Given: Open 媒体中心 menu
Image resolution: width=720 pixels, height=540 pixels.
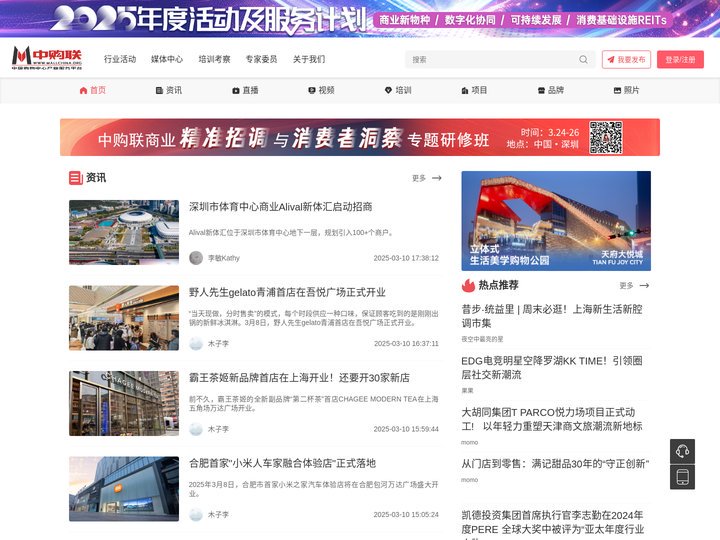Looking at the screenshot, I should tap(167, 59).
